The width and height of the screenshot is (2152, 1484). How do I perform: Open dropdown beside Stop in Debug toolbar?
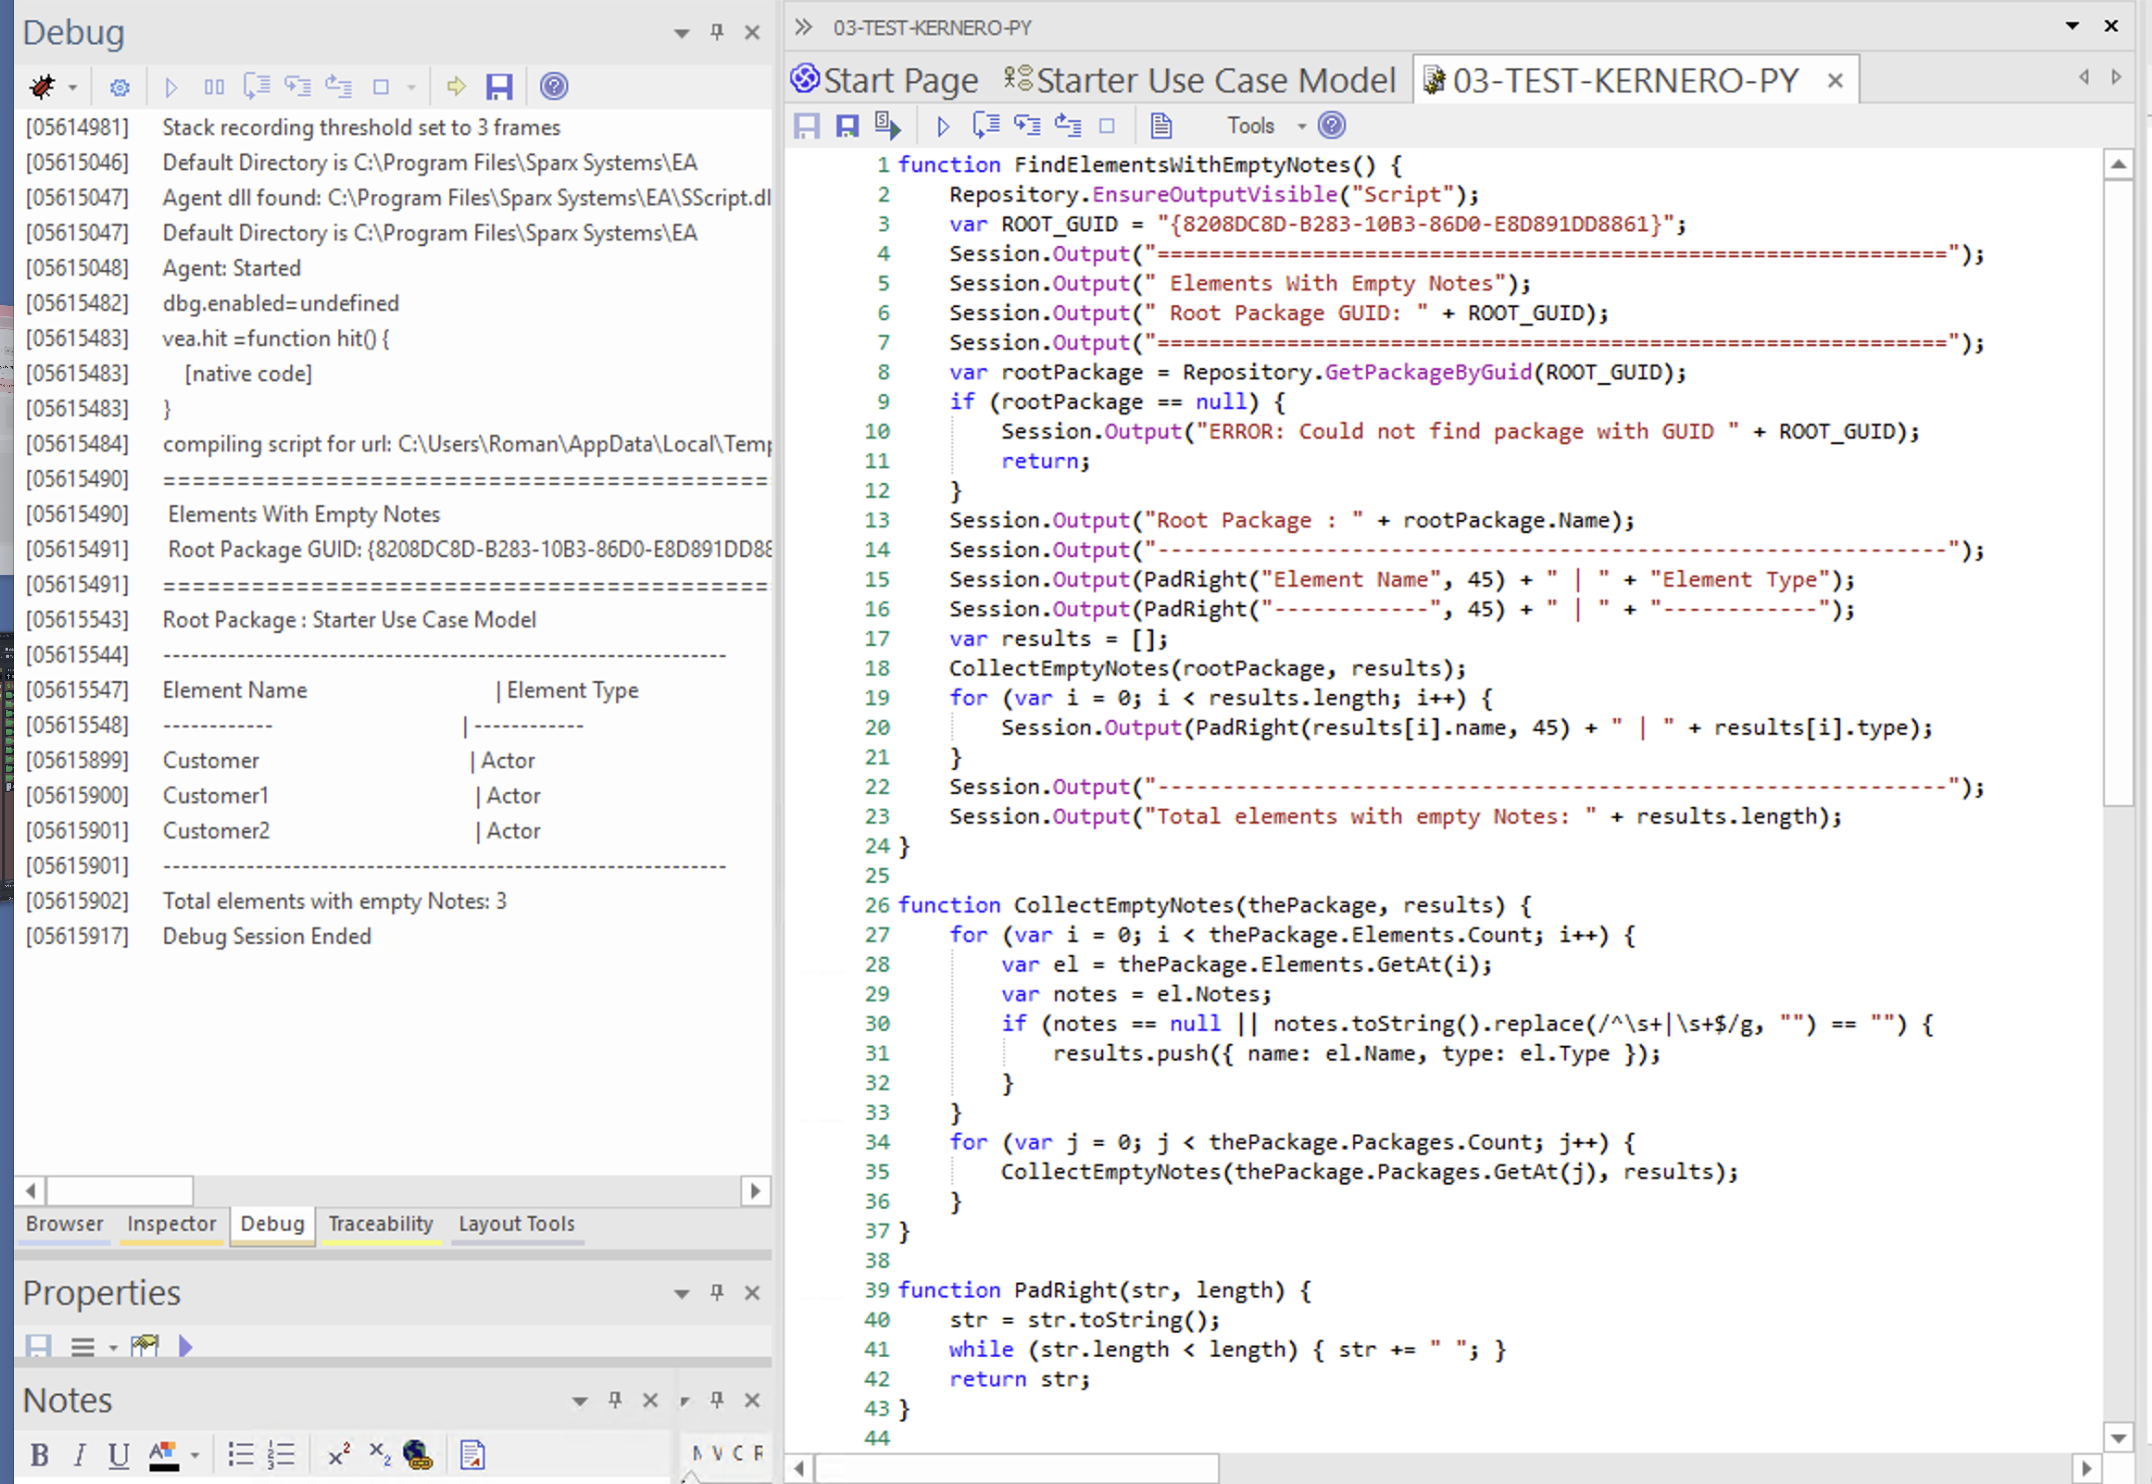(412, 88)
